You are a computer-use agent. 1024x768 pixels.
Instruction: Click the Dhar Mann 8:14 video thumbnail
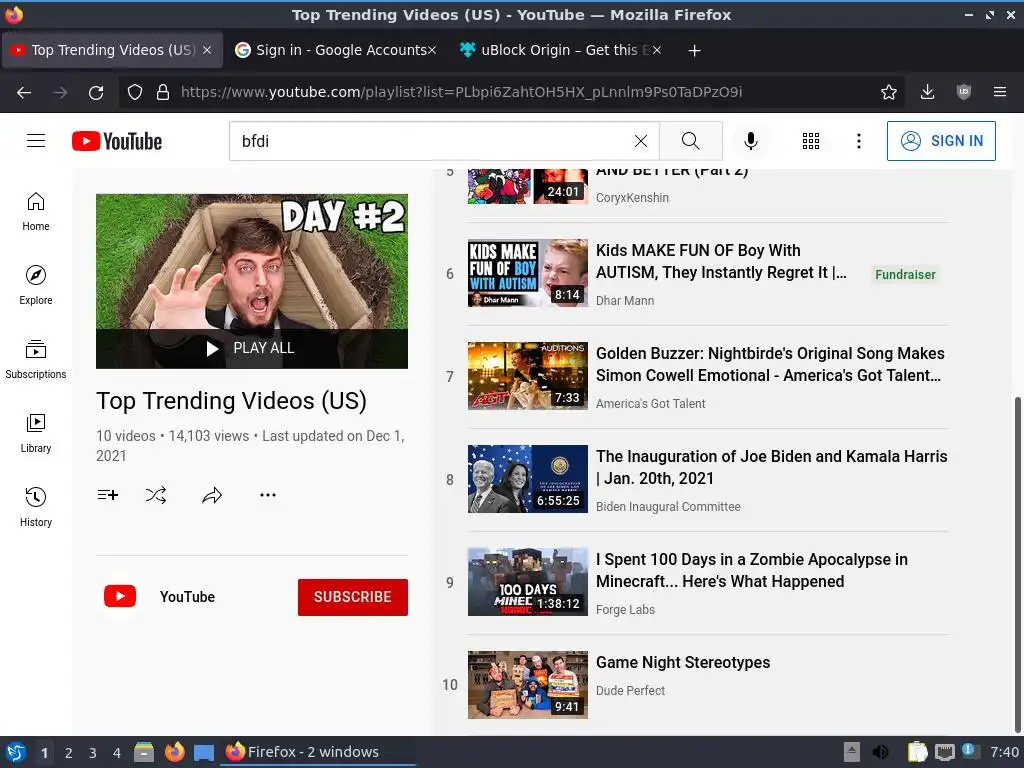528,273
